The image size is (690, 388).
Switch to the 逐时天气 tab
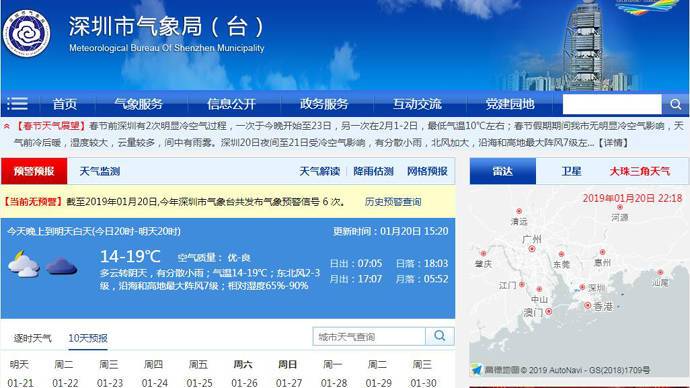tap(33, 338)
